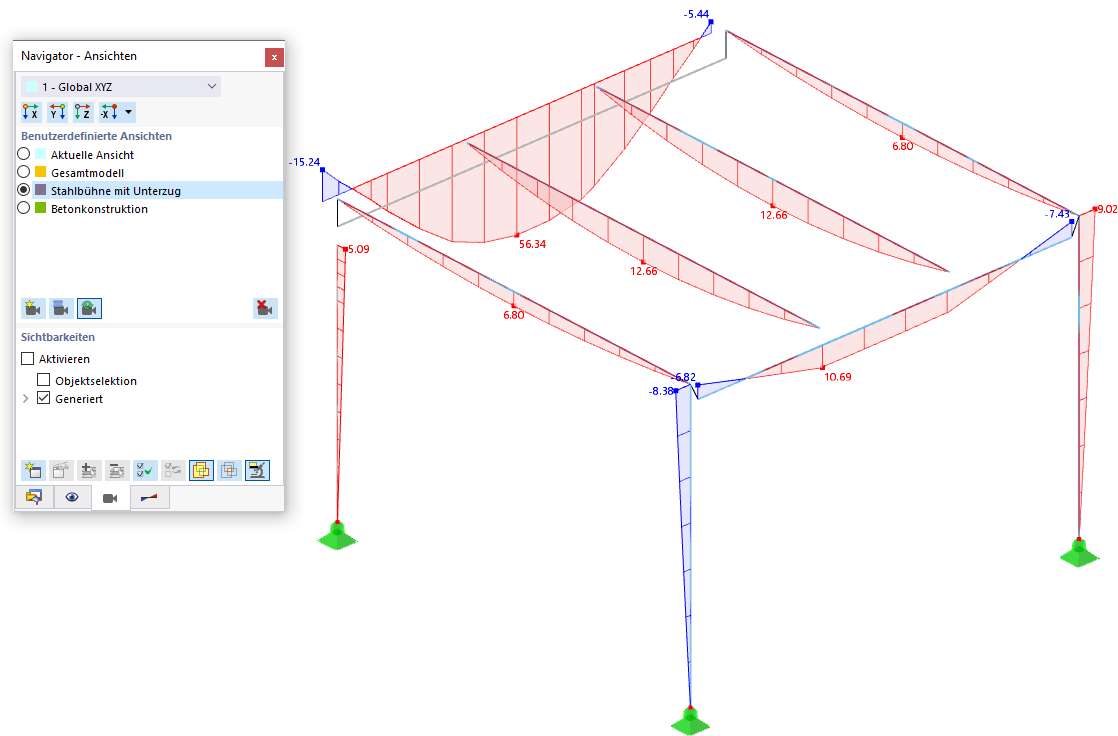Create a new user-defined view (camera with star)
The height and width of the screenshot is (736, 1118).
point(33,308)
